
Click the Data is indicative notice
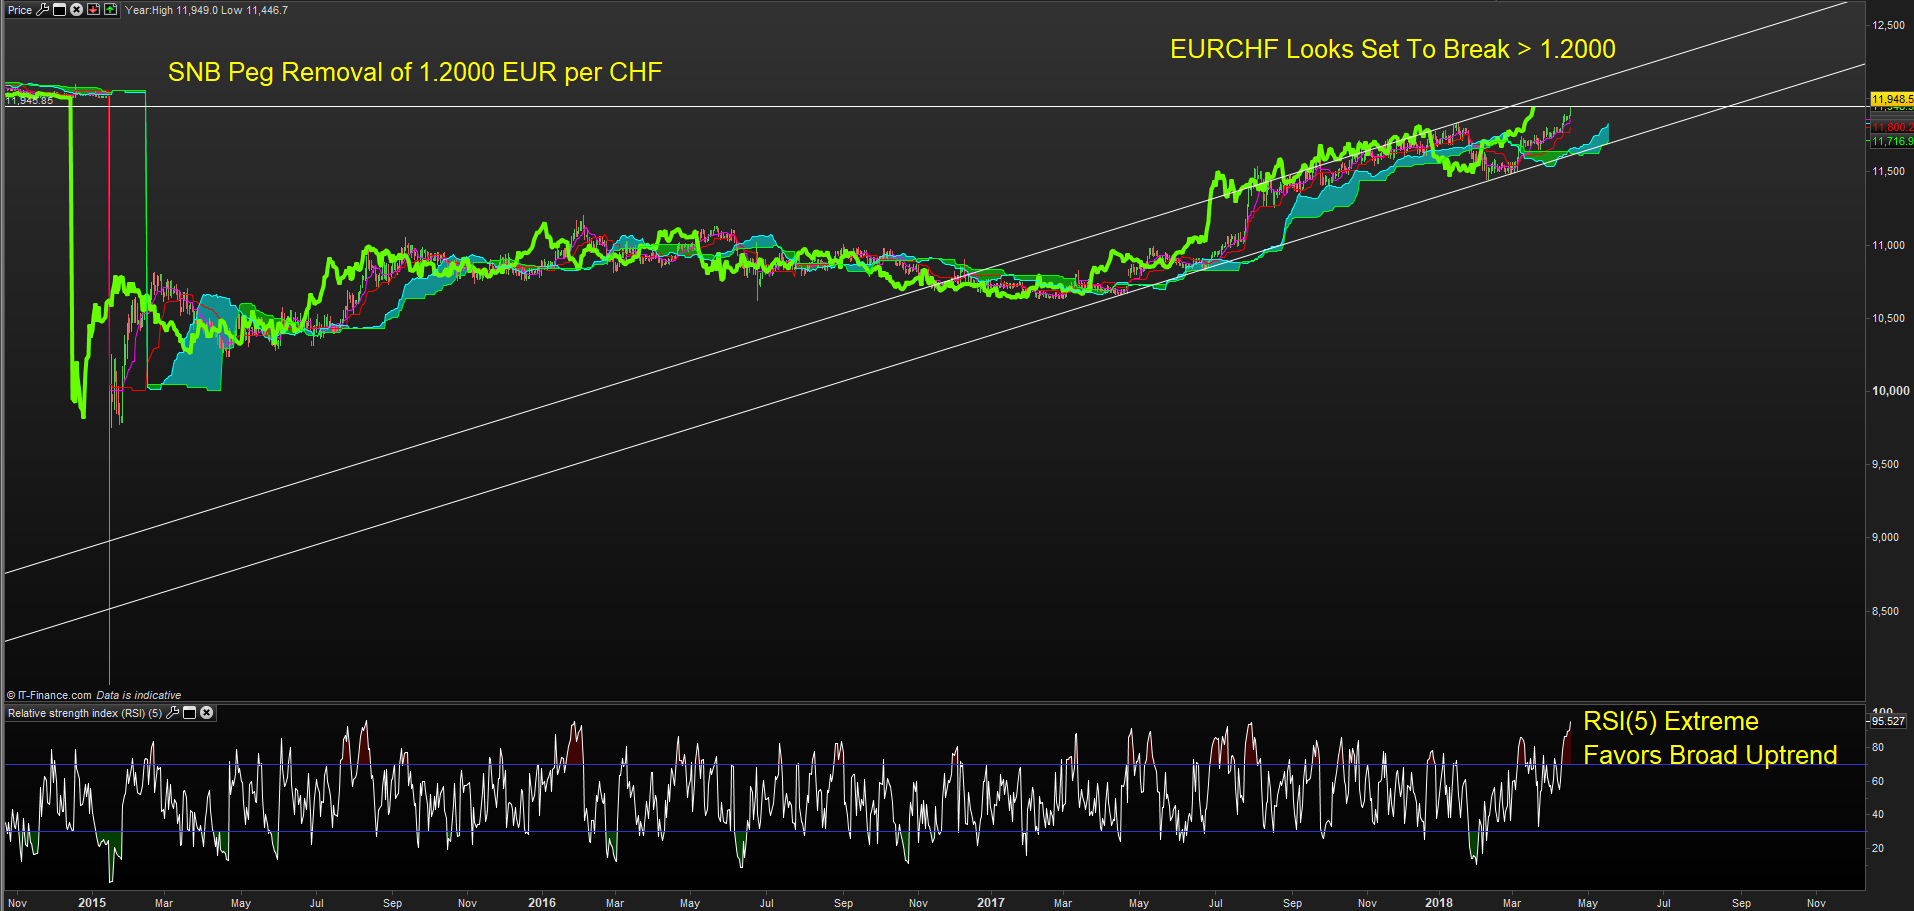pos(139,695)
